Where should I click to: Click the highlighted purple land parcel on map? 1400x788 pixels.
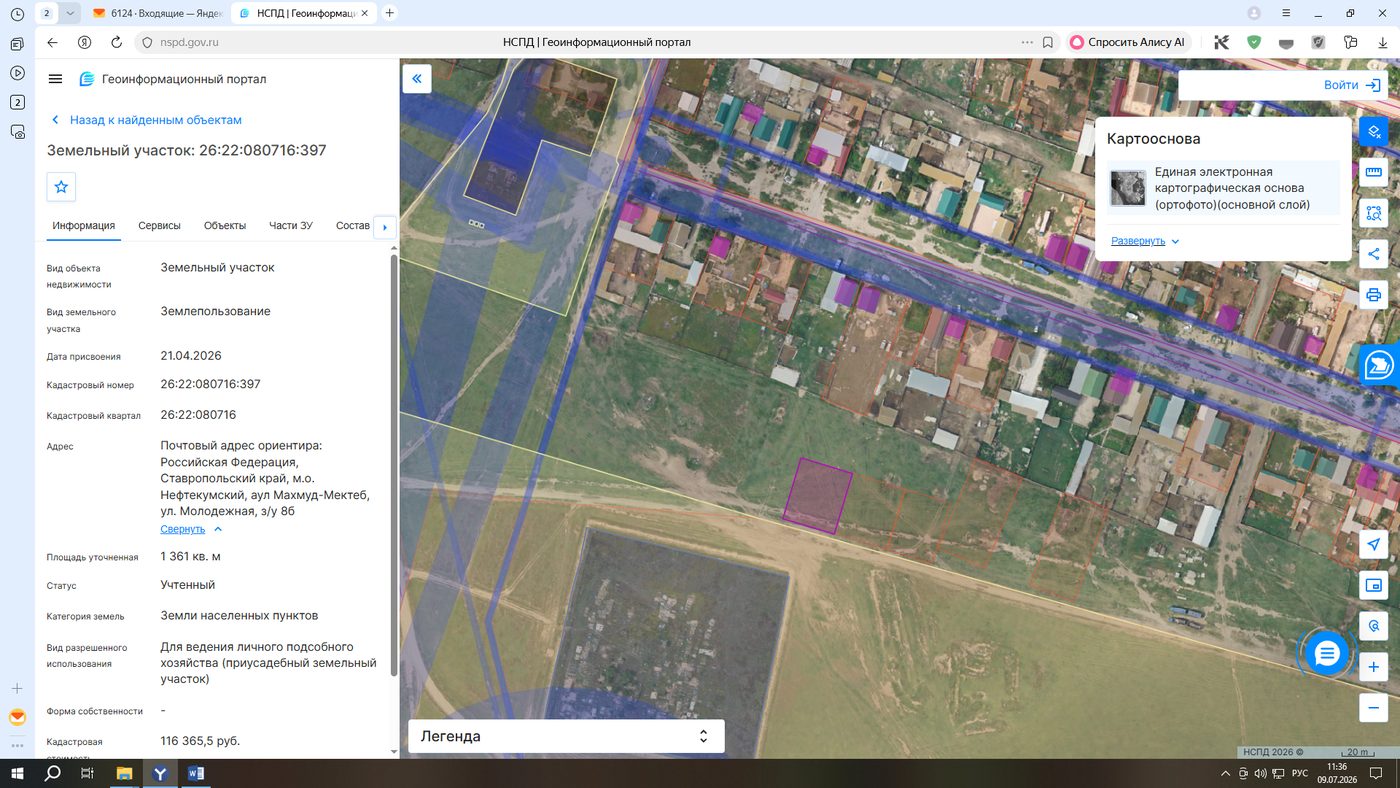point(818,495)
